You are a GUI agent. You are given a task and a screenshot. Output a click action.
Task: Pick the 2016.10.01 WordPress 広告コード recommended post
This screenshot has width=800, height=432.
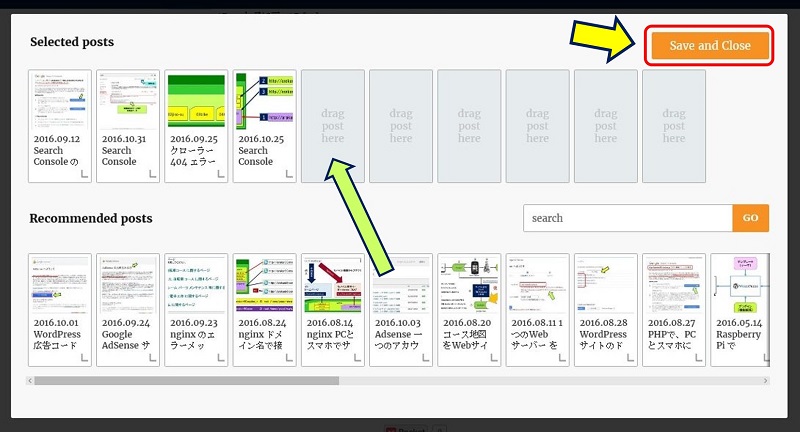click(60, 310)
